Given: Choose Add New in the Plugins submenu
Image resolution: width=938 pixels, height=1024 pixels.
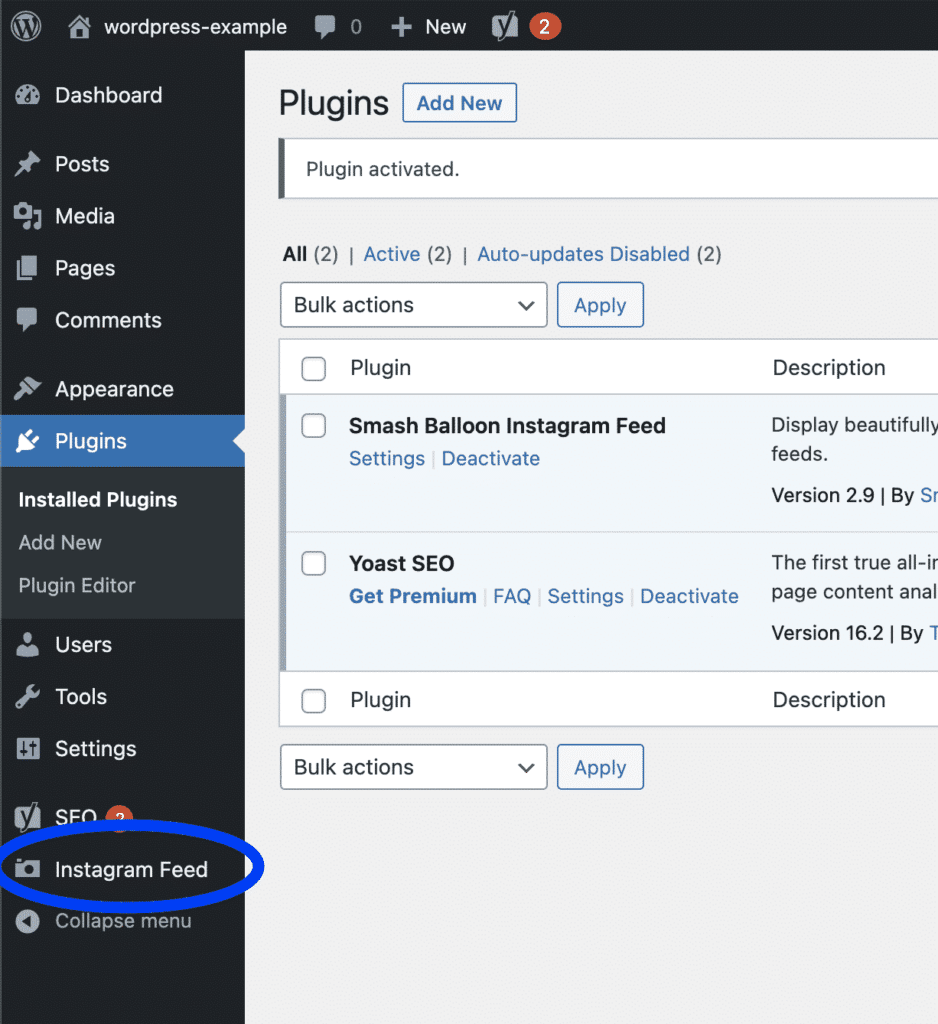Looking at the screenshot, I should pos(60,543).
